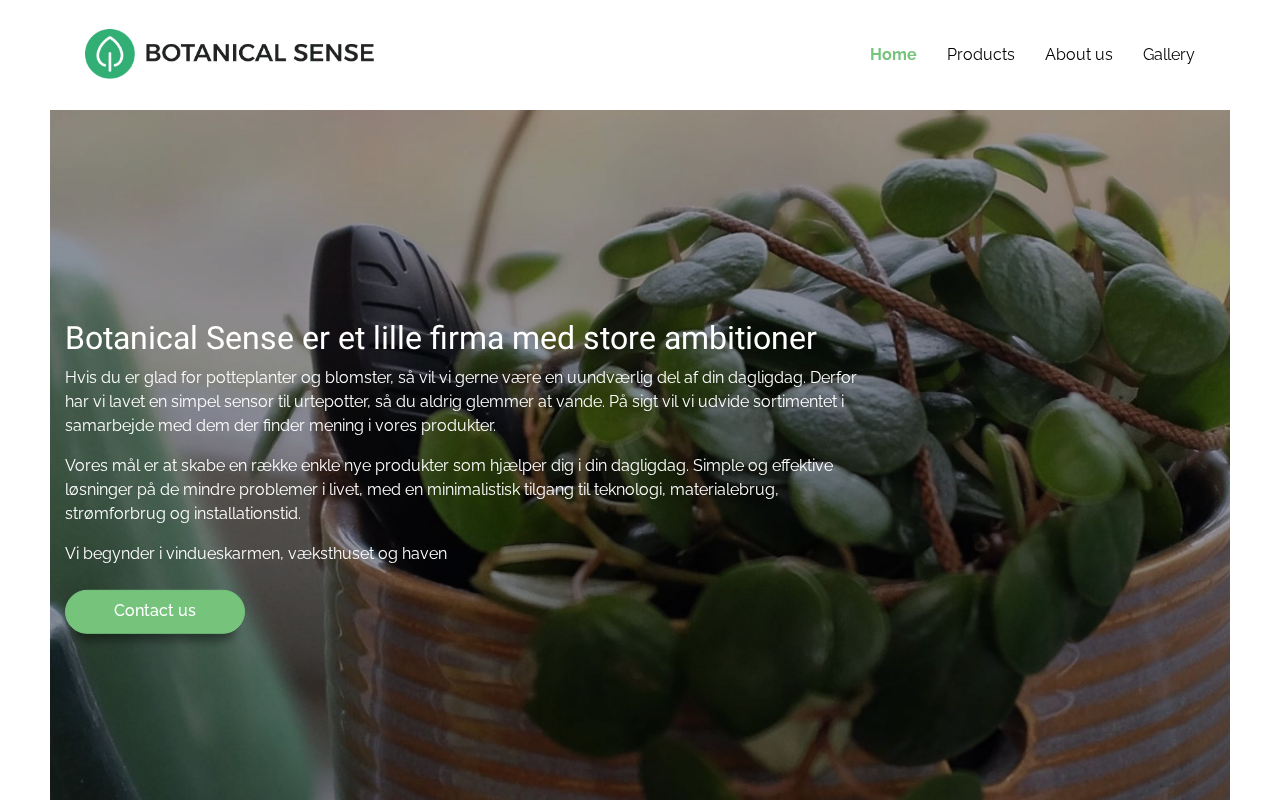Viewport: 1280px width, 800px height.
Task: Navigate to the Gallery page
Action: [x=1169, y=55]
